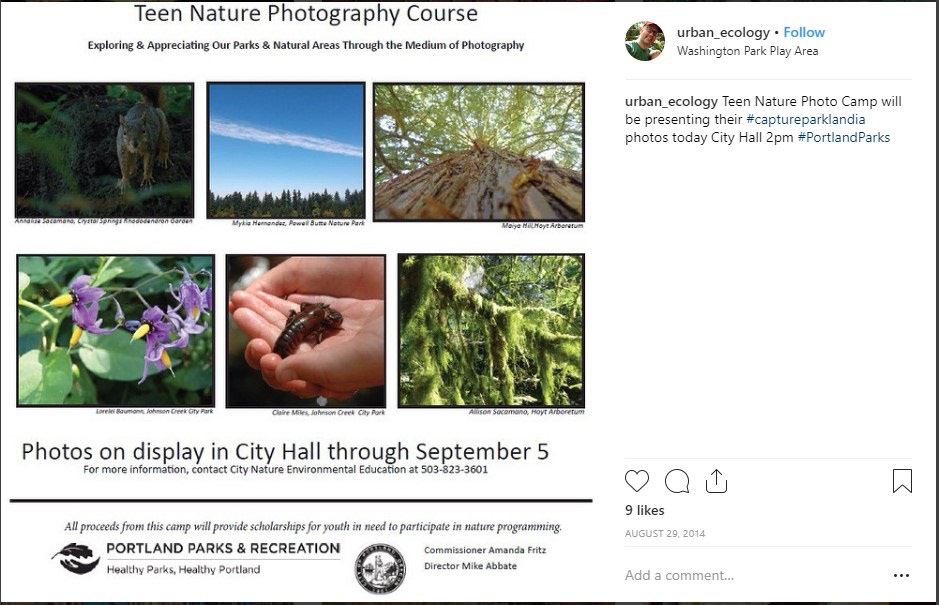Save post with bookmark icon
Image resolution: width=939 pixels, height=605 pixels.
902,481
